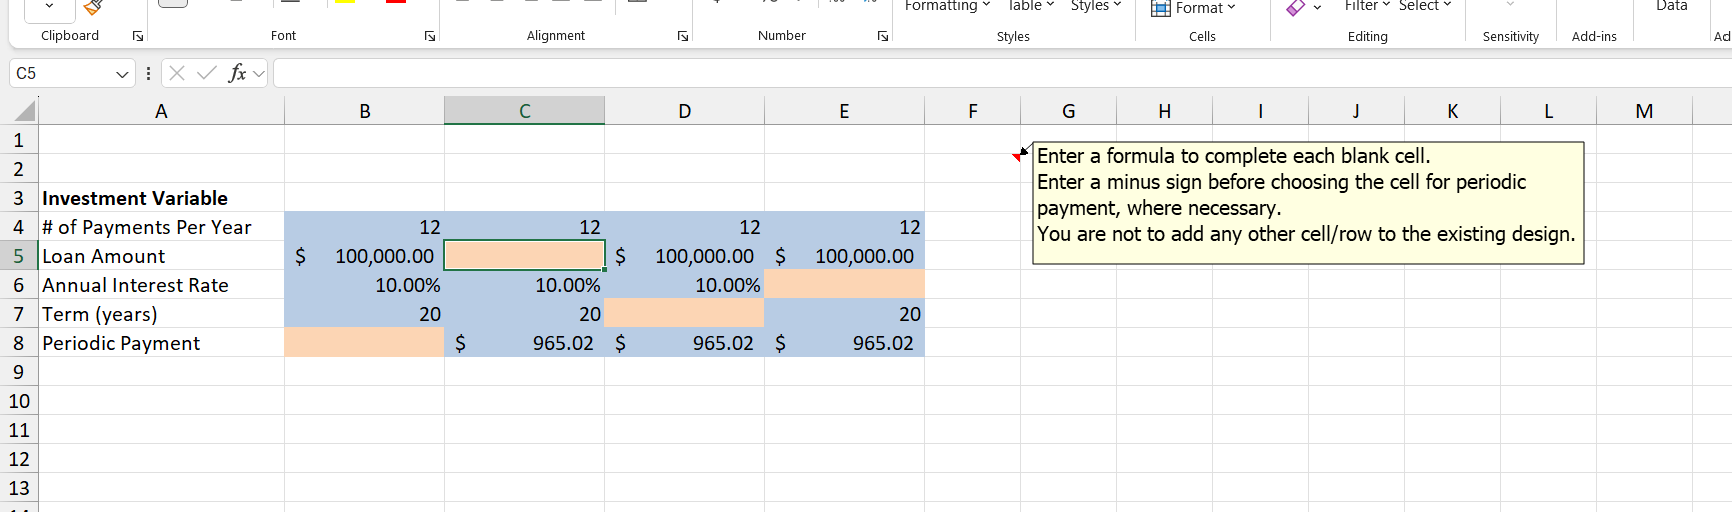Select column M header
1732x512 pixels.
(x=1645, y=111)
